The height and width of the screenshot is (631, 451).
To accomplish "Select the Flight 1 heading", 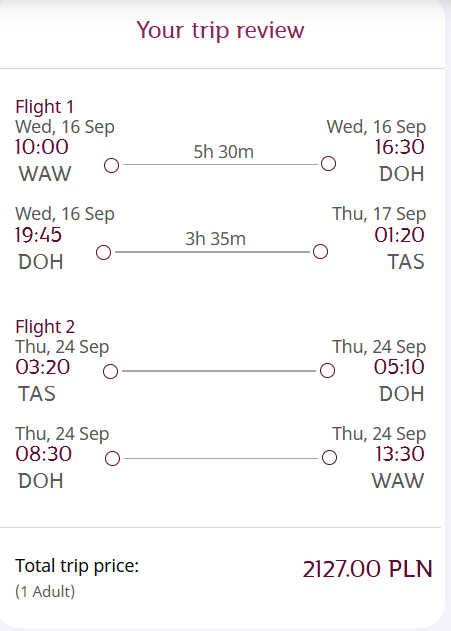I will point(44,107).
